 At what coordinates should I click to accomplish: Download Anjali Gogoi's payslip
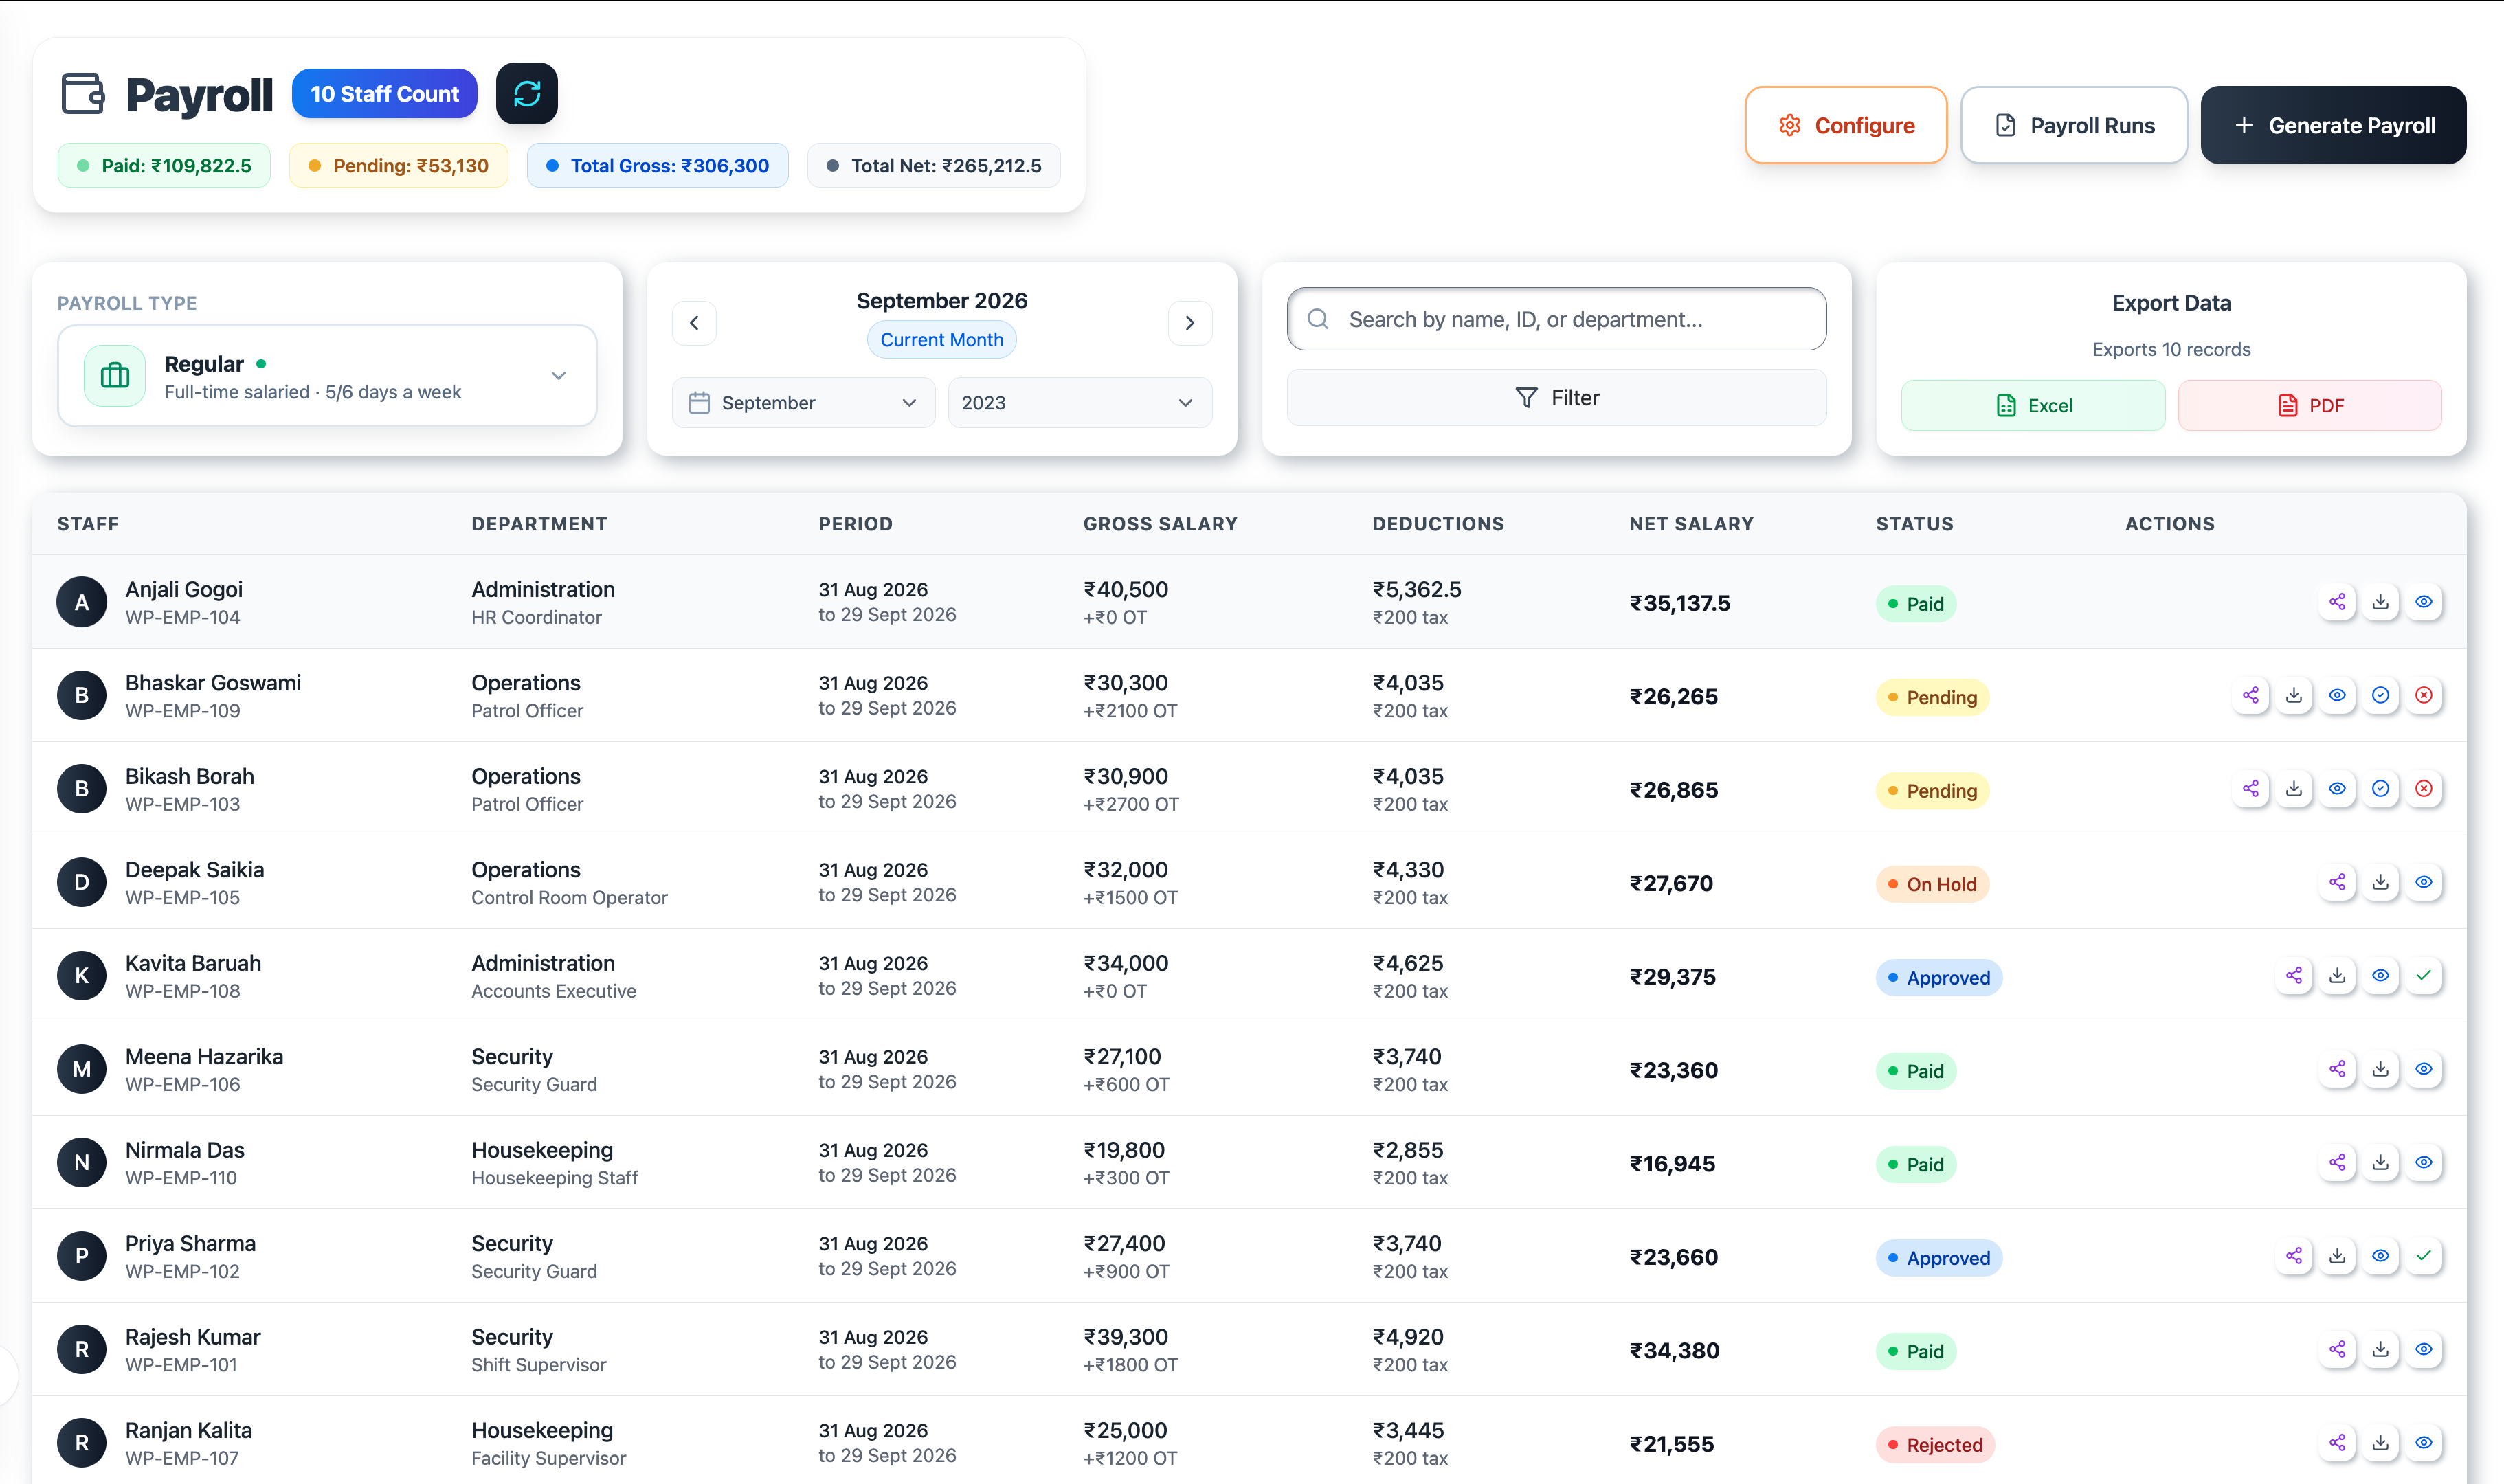pyautogui.click(x=2381, y=602)
